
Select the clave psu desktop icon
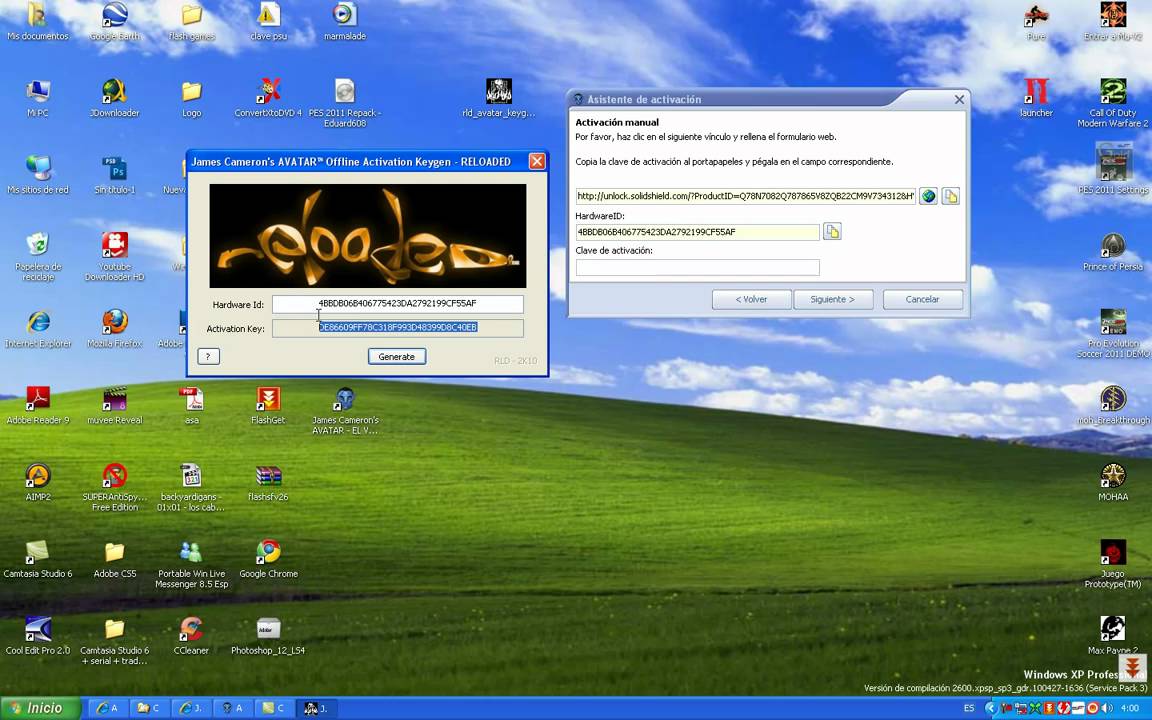269,21
